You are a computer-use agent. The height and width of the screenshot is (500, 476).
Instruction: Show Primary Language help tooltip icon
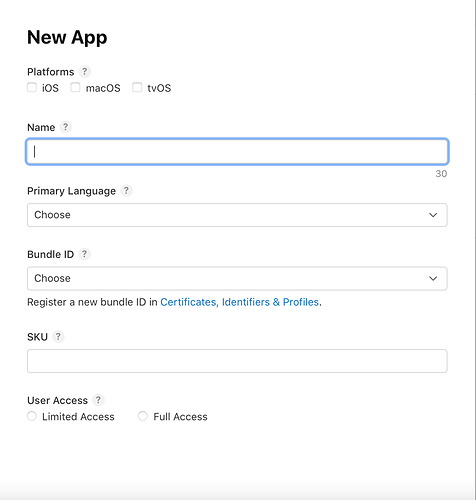click(126, 191)
